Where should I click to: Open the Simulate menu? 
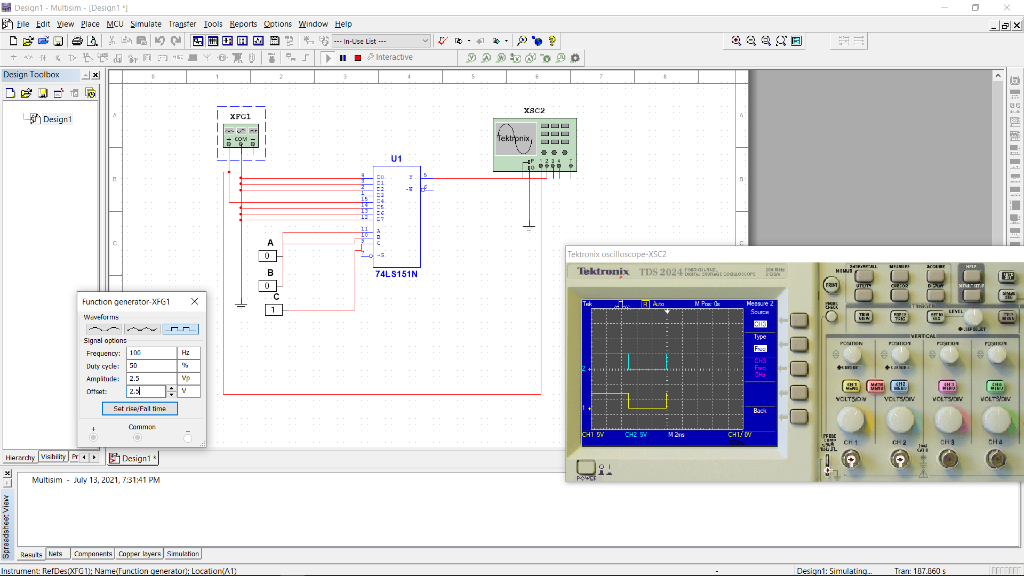pos(146,23)
